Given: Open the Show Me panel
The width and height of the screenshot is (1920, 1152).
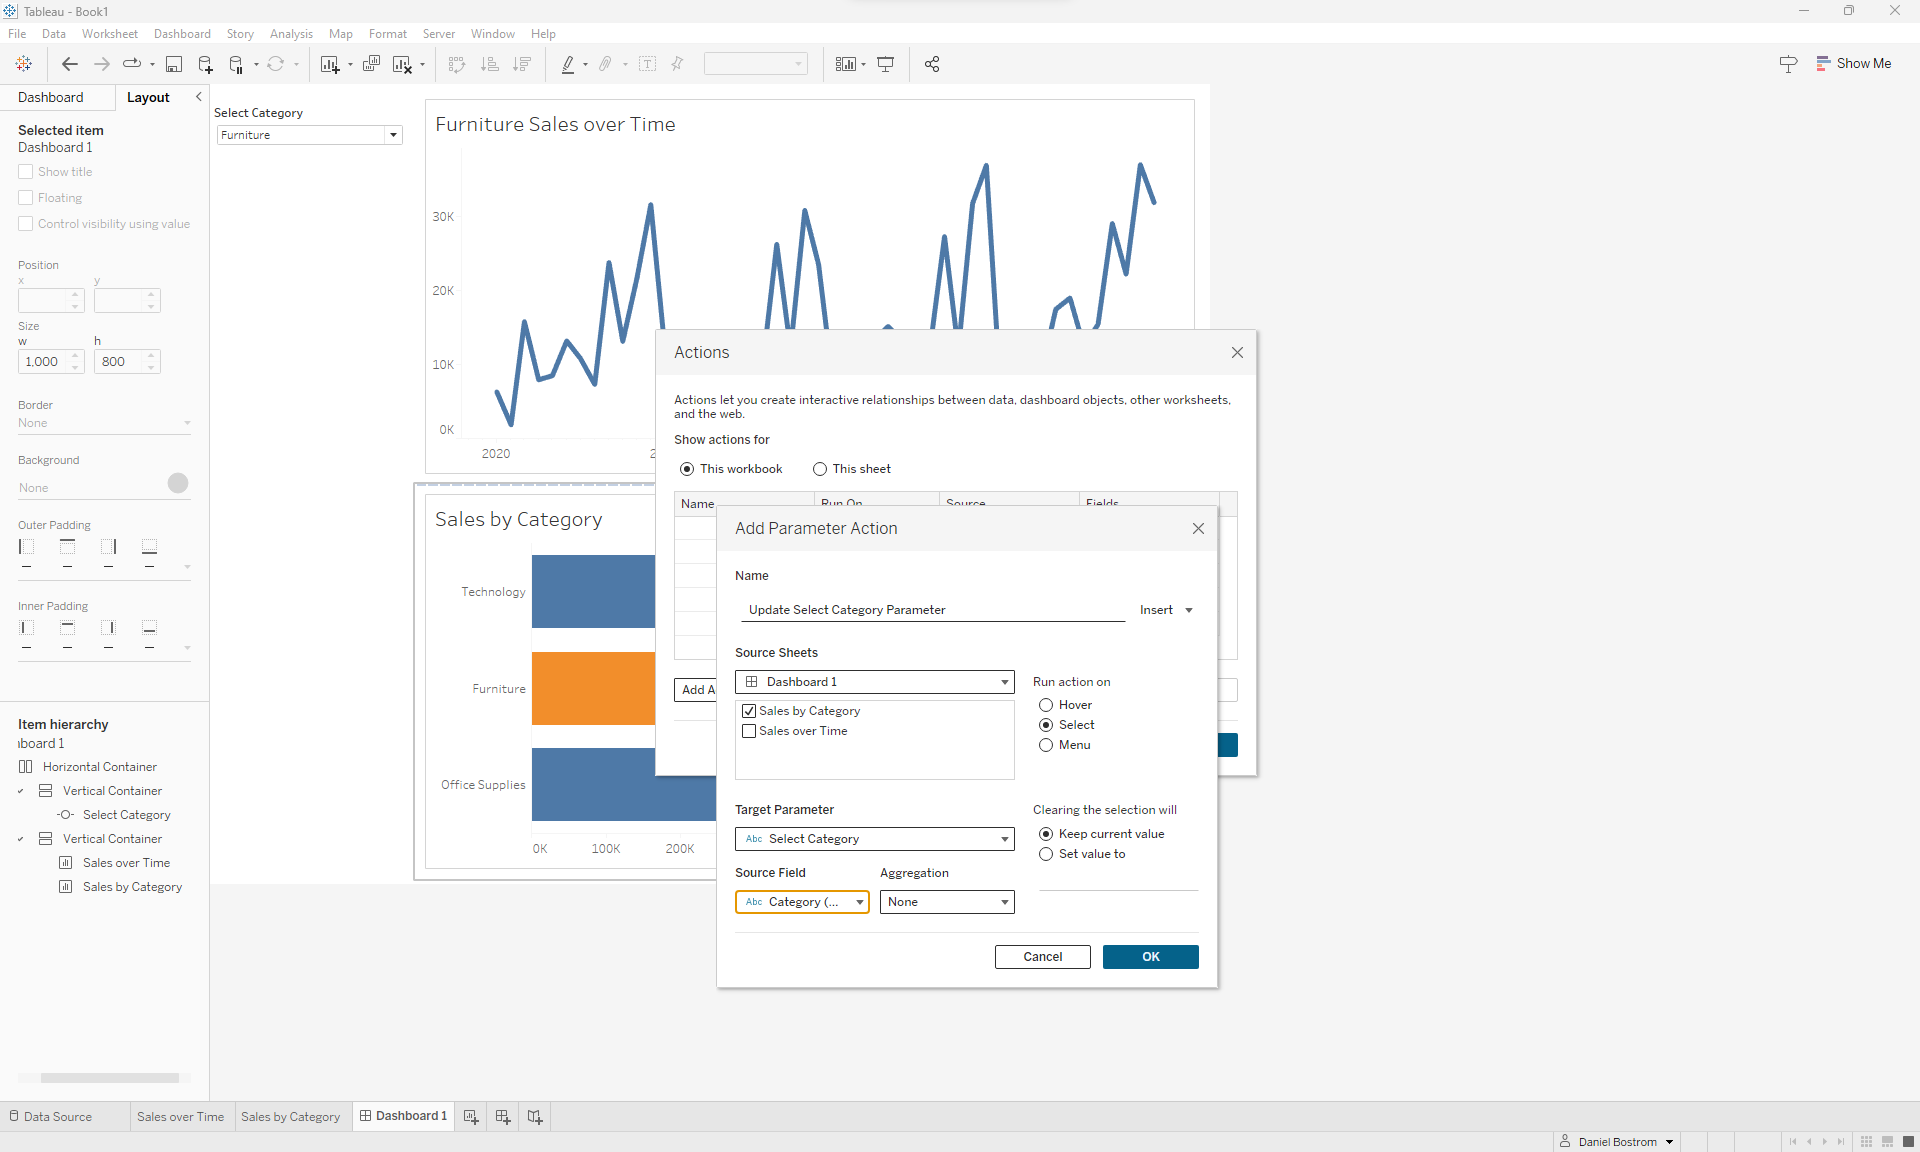Looking at the screenshot, I should (1853, 63).
